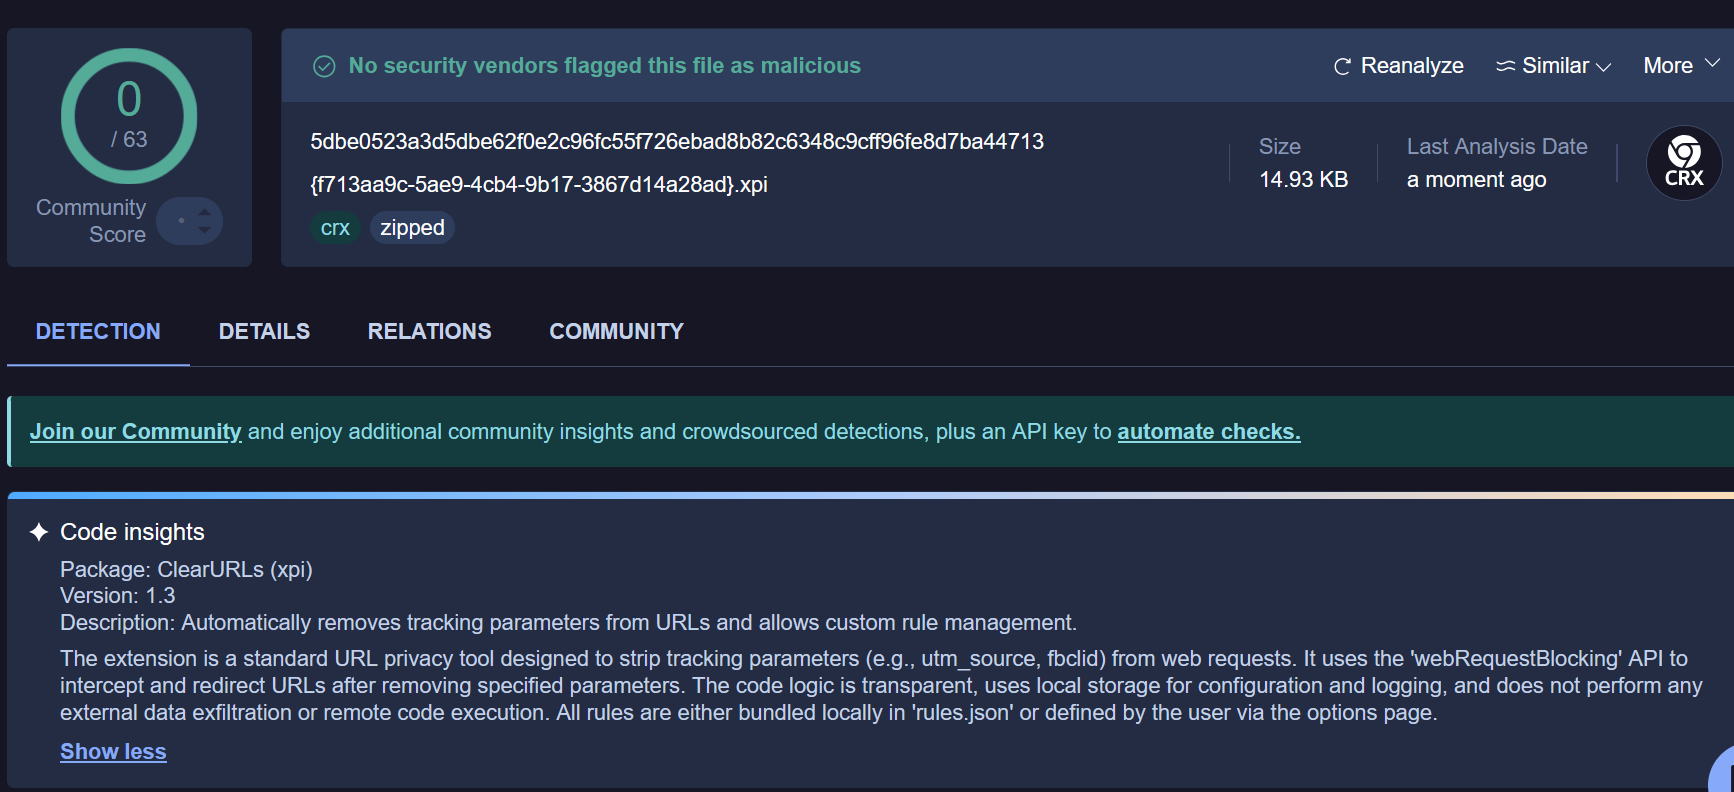
Task: Click the paragraph describing webRequestBlocking API usage
Action: [881, 686]
